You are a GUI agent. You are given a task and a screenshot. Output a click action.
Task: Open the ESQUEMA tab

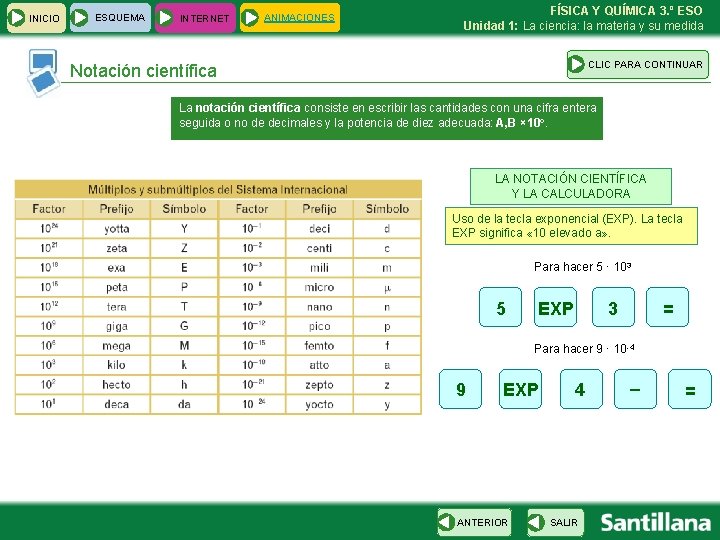110,18
